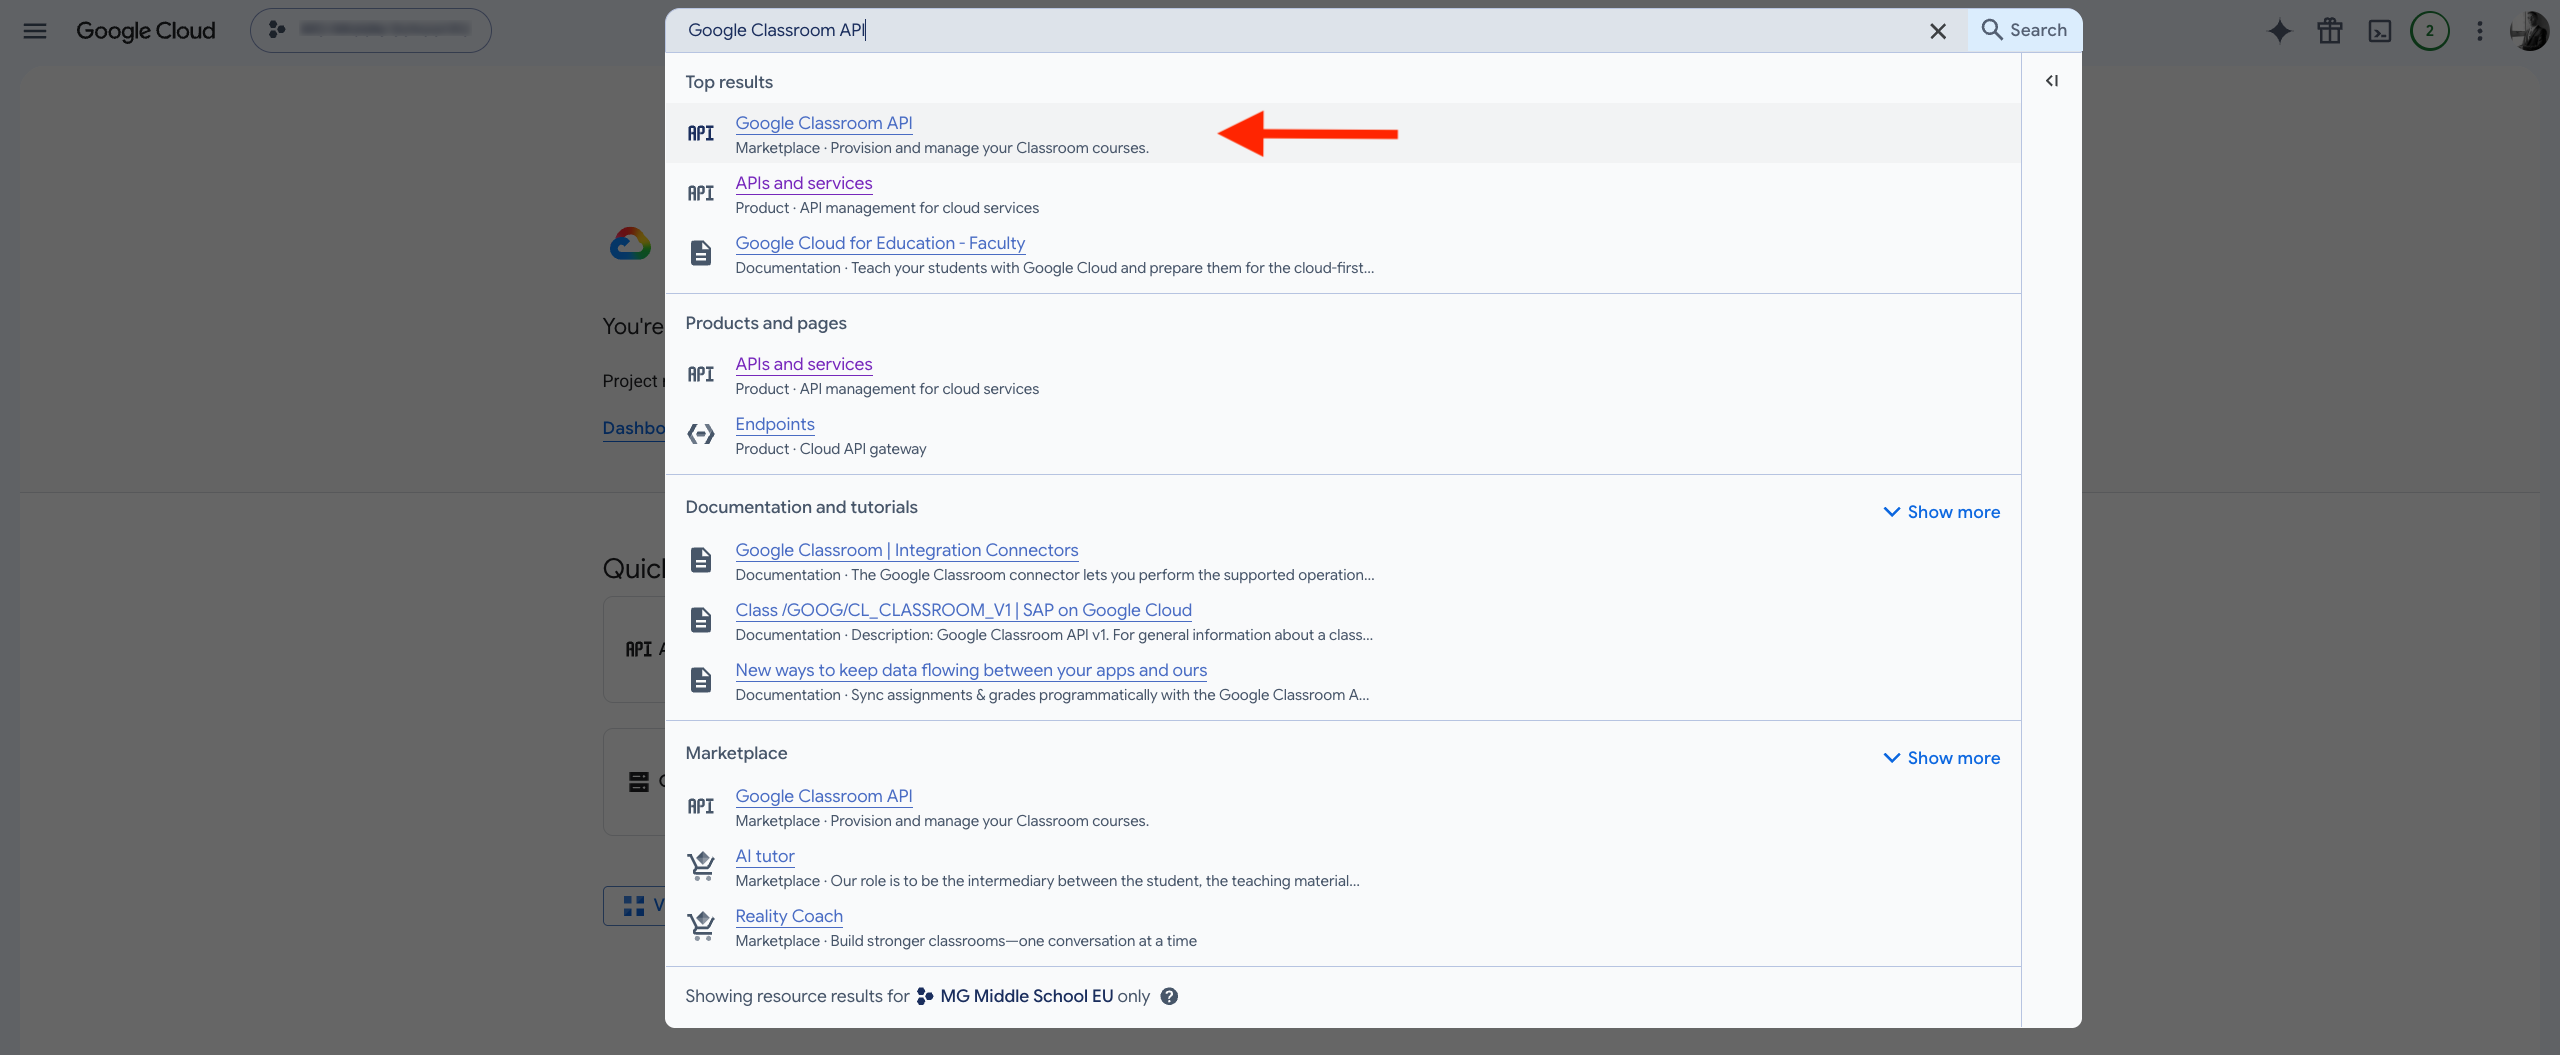Open the three-dot settings and utilities menu
The image size is (2560, 1055).
tap(2479, 31)
